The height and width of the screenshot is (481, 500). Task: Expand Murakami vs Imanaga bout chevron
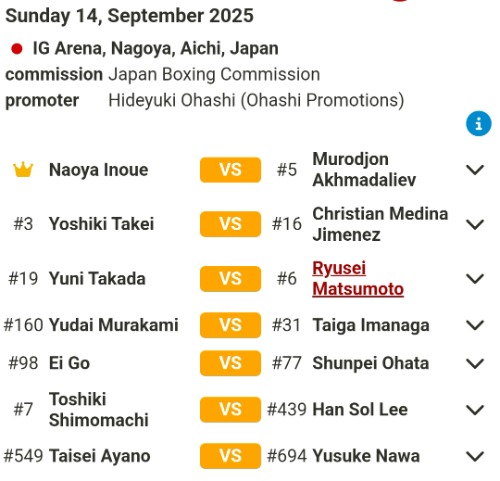(475, 325)
